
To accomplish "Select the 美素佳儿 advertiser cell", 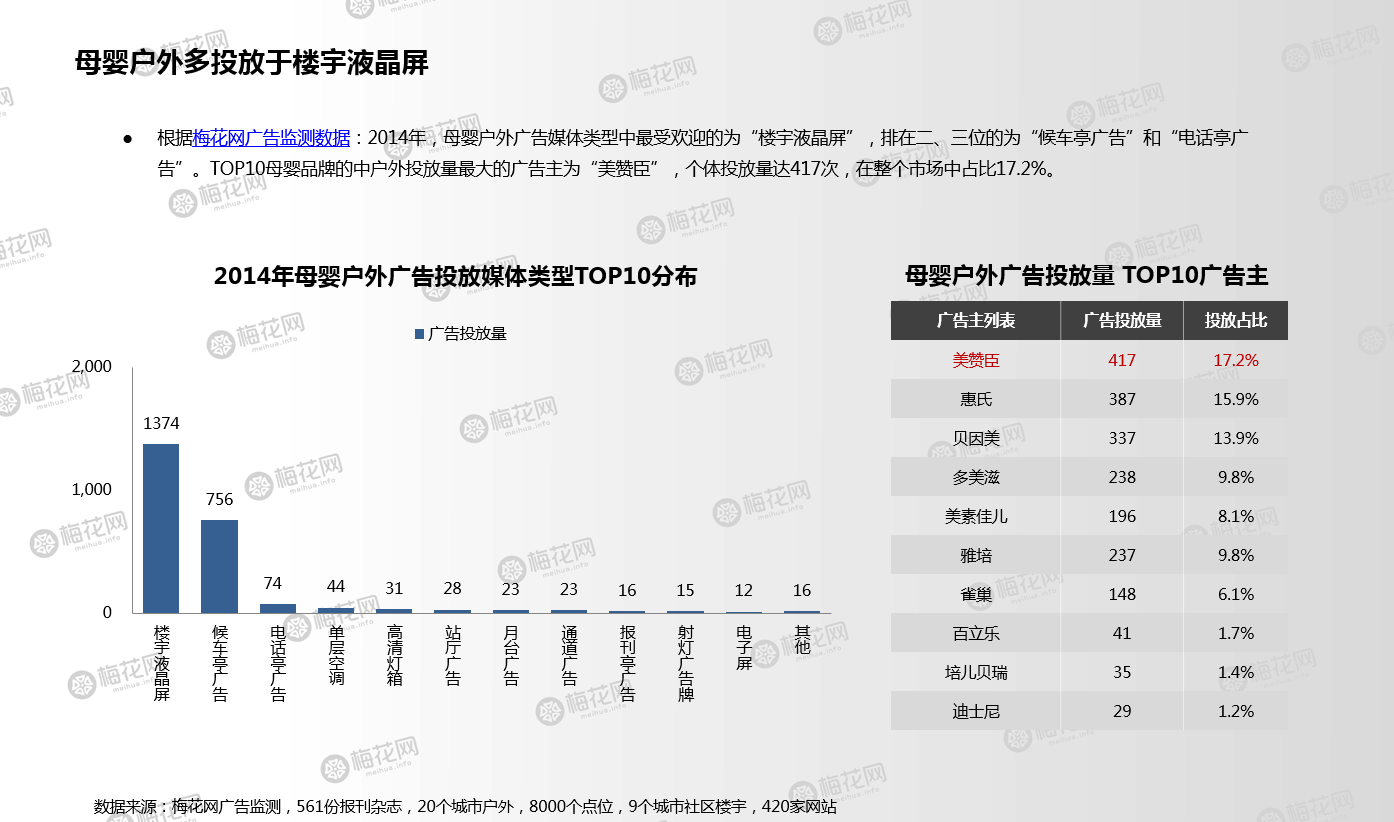I will [x=976, y=516].
